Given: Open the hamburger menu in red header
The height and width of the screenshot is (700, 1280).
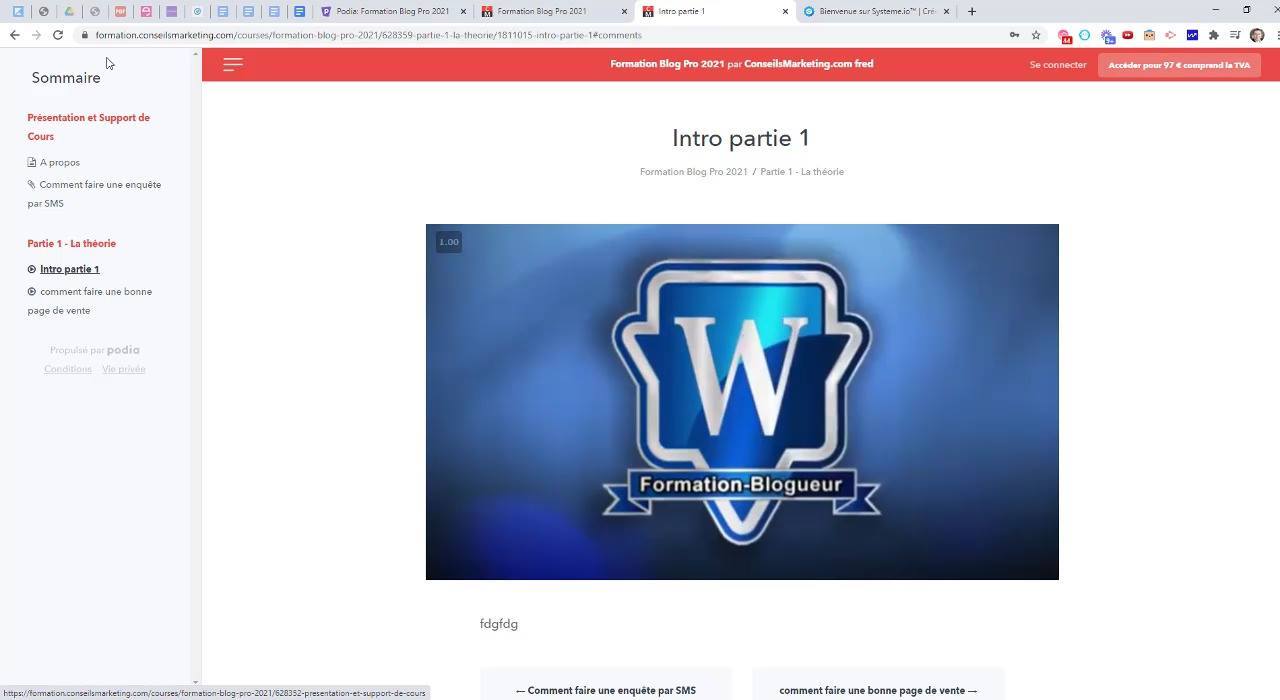Looking at the screenshot, I should [x=233, y=65].
